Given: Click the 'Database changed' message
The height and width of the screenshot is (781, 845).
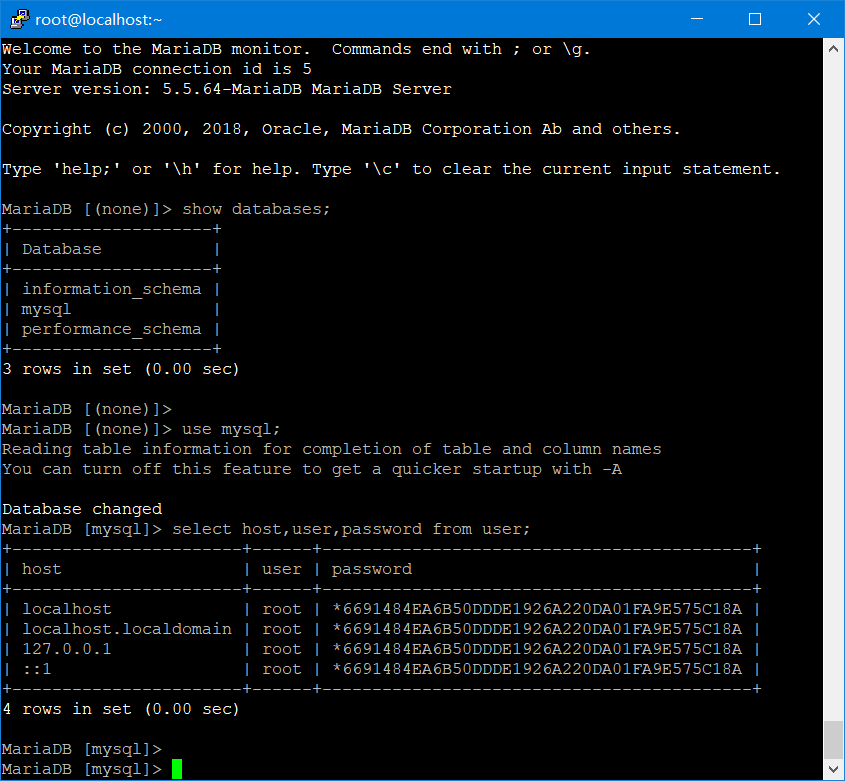Looking at the screenshot, I should 82,509.
